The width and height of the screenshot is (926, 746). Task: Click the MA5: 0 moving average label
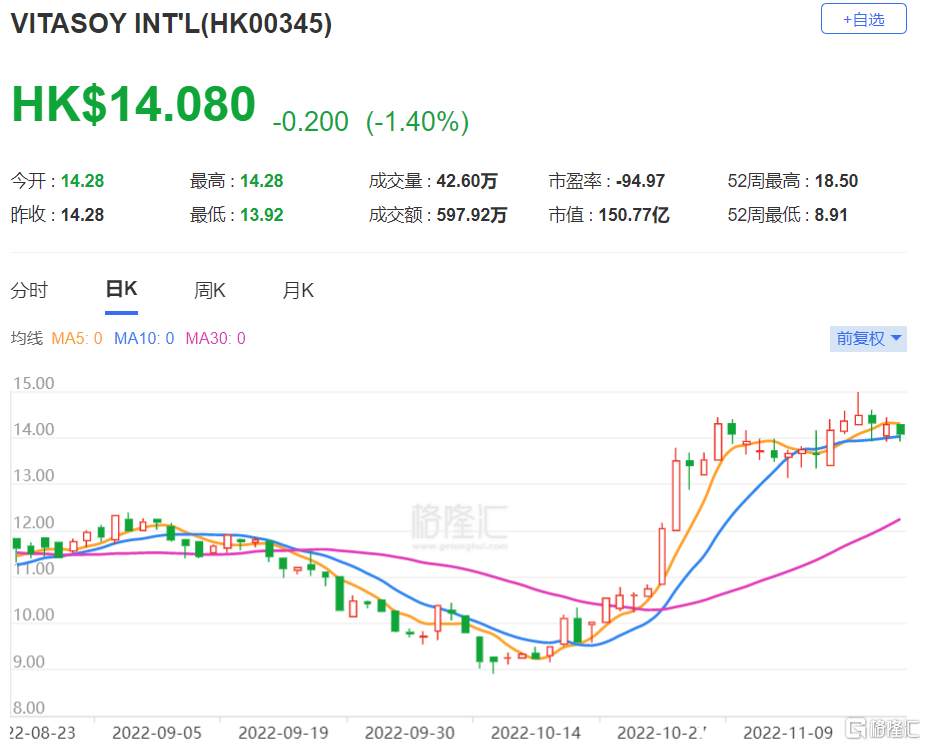77,338
